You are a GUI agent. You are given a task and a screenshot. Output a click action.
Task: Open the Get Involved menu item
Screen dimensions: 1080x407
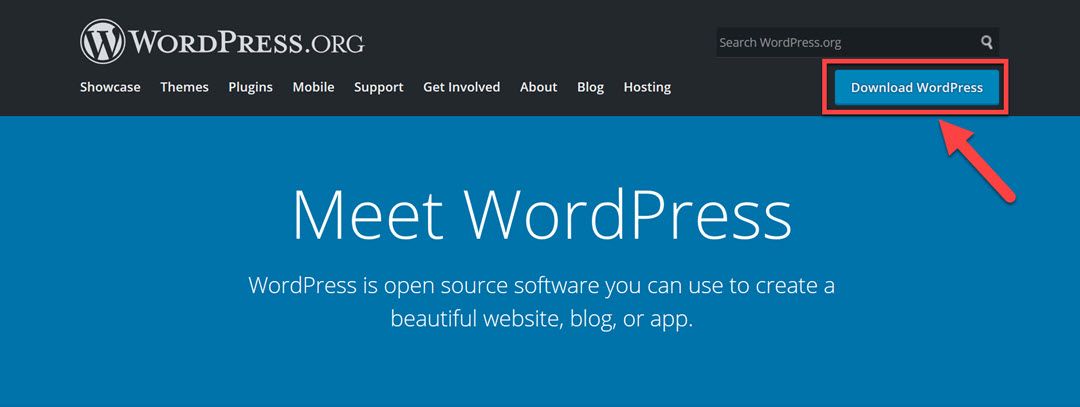coord(461,87)
